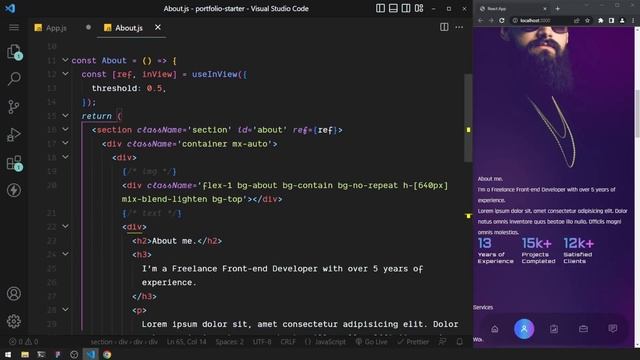This screenshot has height=360, width=640.
Task: Reload the page in Chrome
Action: [x=502, y=20]
